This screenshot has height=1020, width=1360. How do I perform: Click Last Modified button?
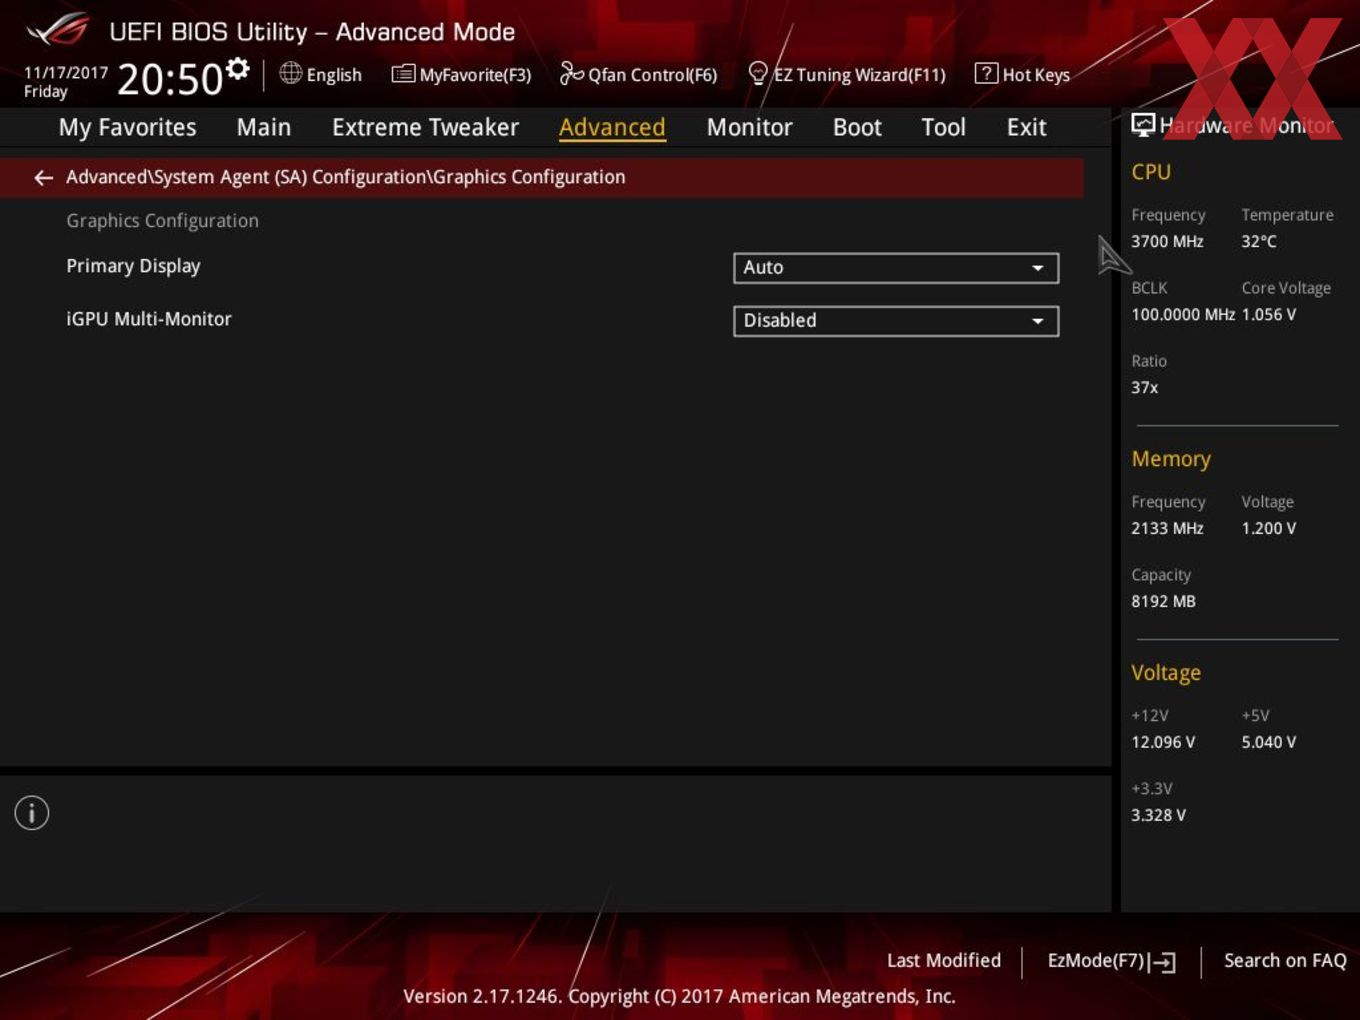(x=944, y=961)
